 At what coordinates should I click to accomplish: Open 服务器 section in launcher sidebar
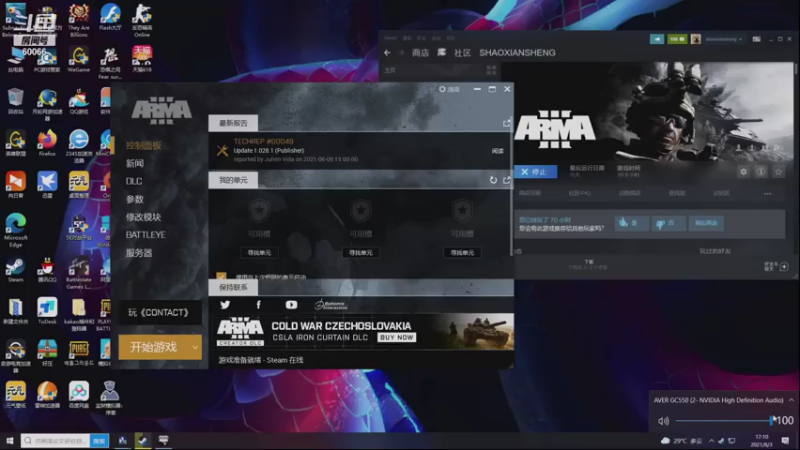pyautogui.click(x=139, y=253)
